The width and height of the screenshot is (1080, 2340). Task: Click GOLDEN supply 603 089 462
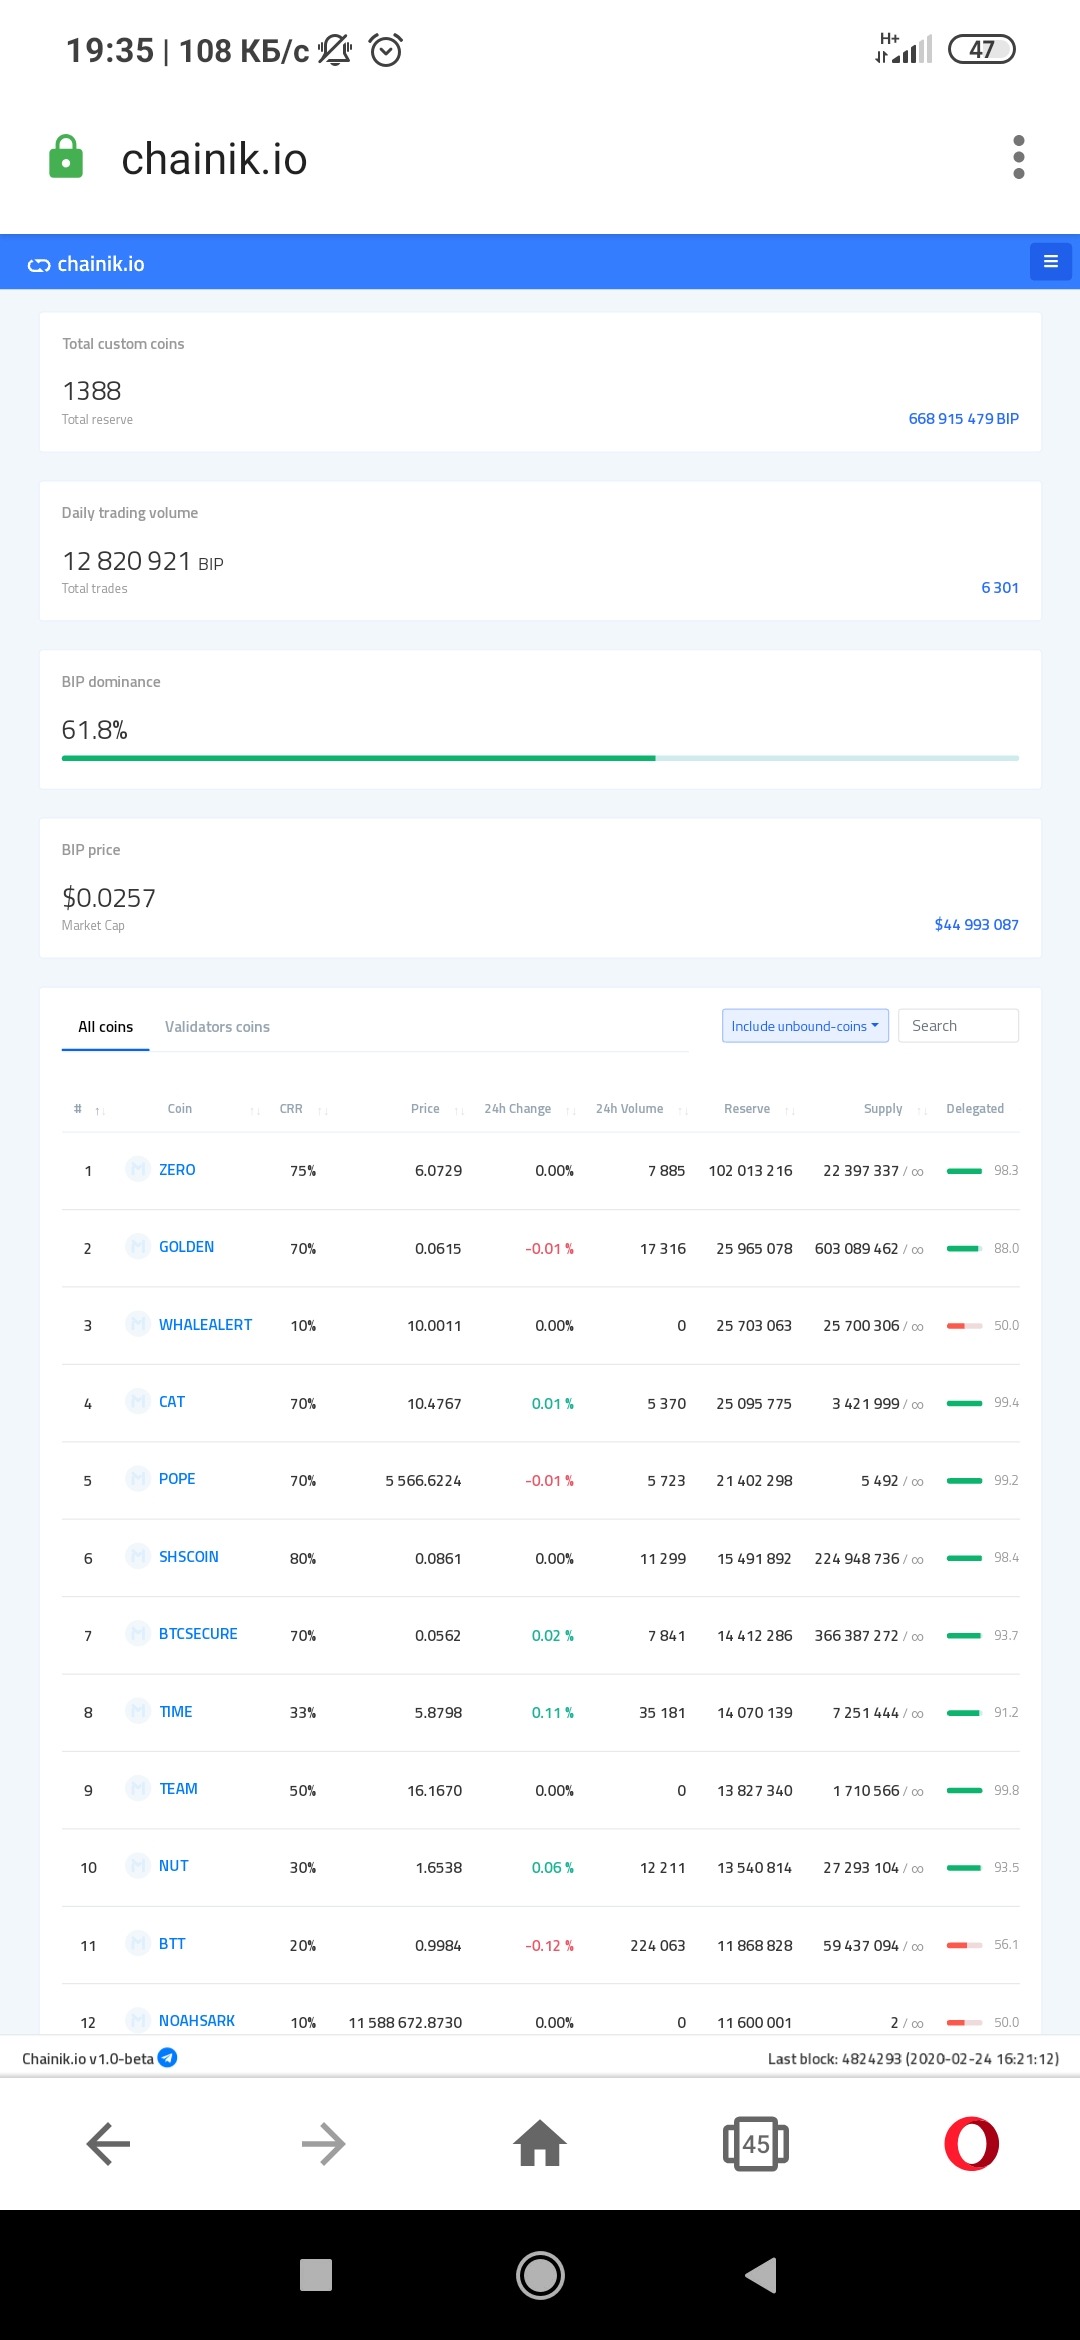point(856,1249)
